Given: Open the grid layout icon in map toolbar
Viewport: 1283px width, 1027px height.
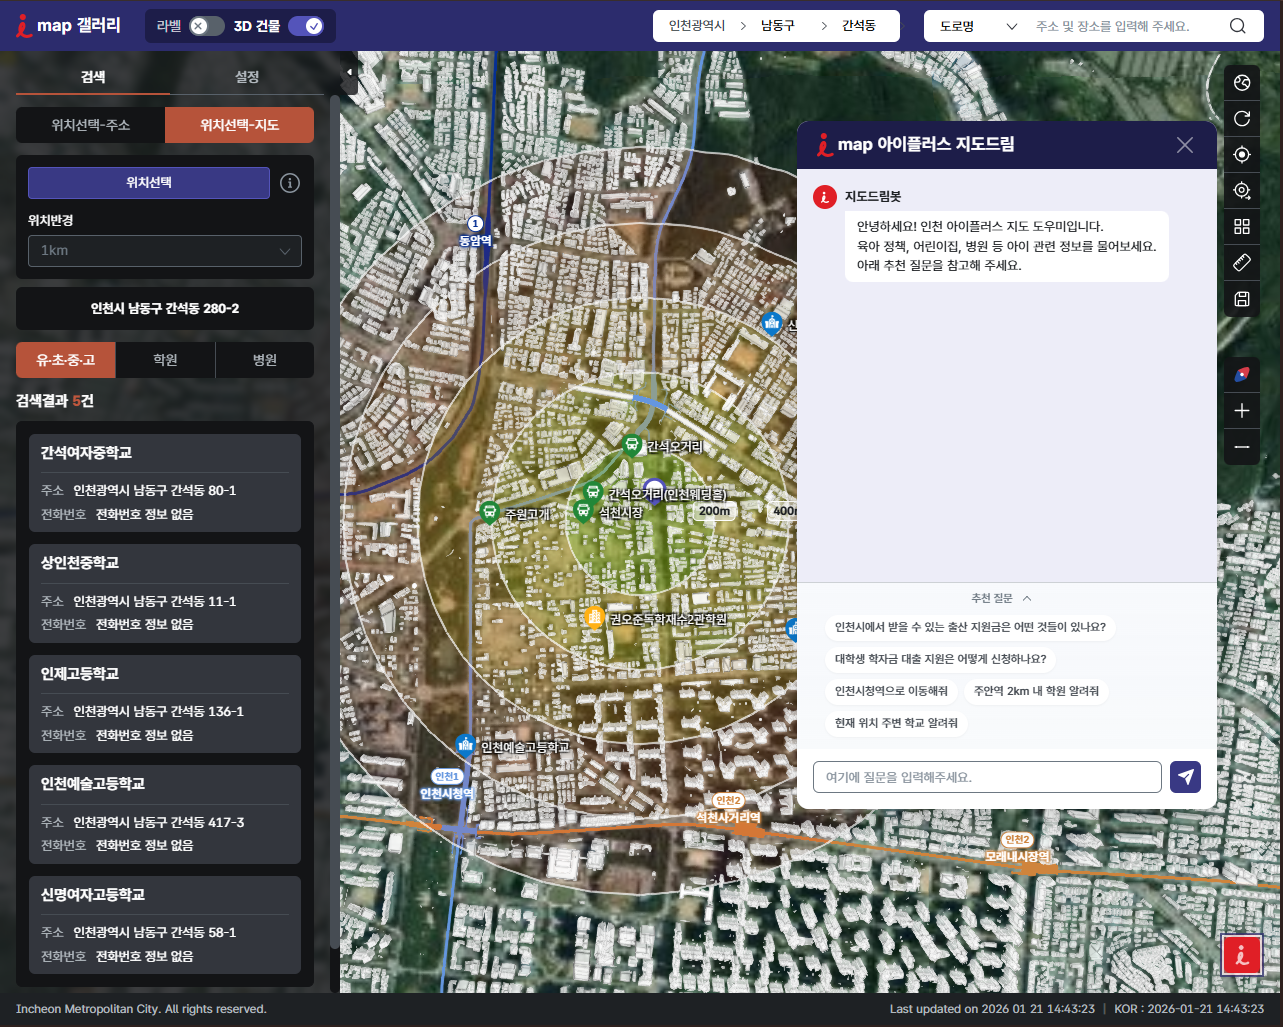Looking at the screenshot, I should click(1242, 227).
